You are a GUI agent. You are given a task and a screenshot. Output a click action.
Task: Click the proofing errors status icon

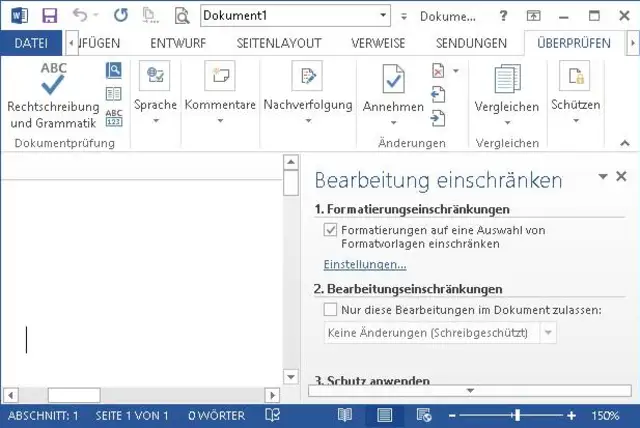pyautogui.click(x=272, y=415)
